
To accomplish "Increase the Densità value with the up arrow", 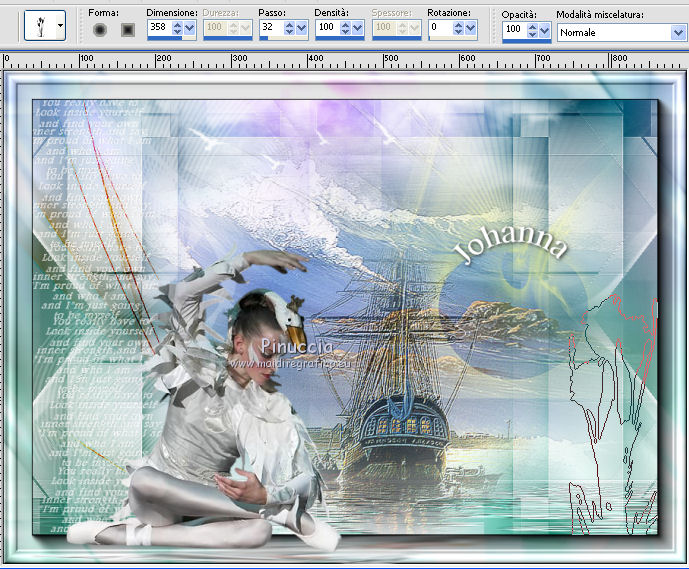I will tap(345, 25).
